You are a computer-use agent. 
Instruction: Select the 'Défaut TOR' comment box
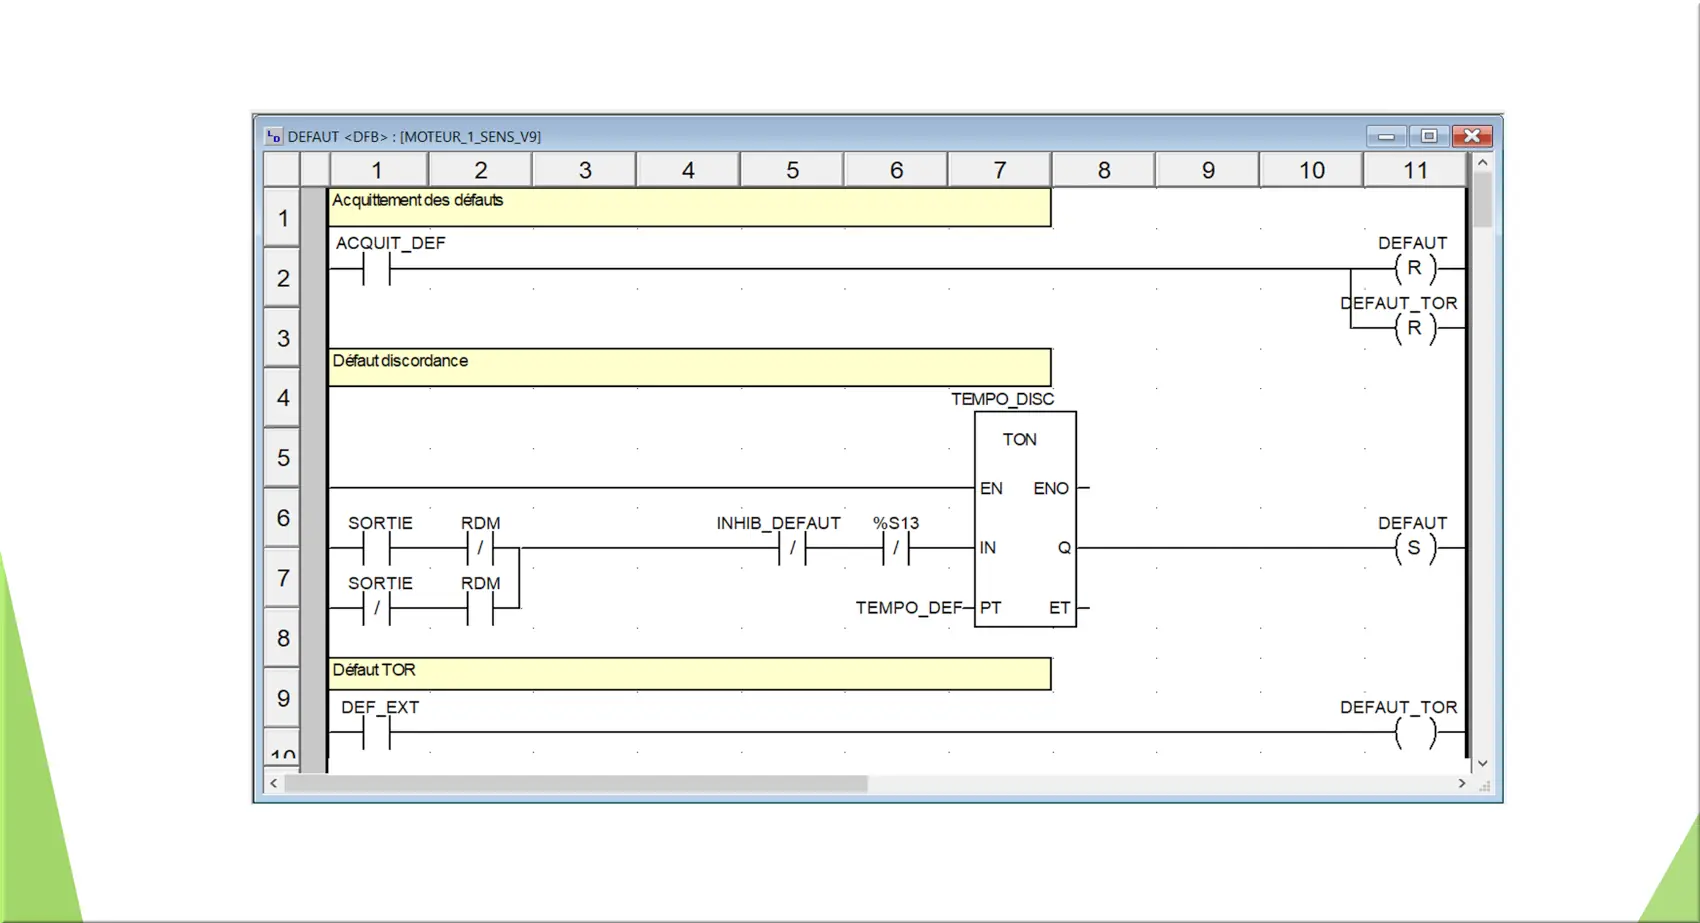(690, 673)
